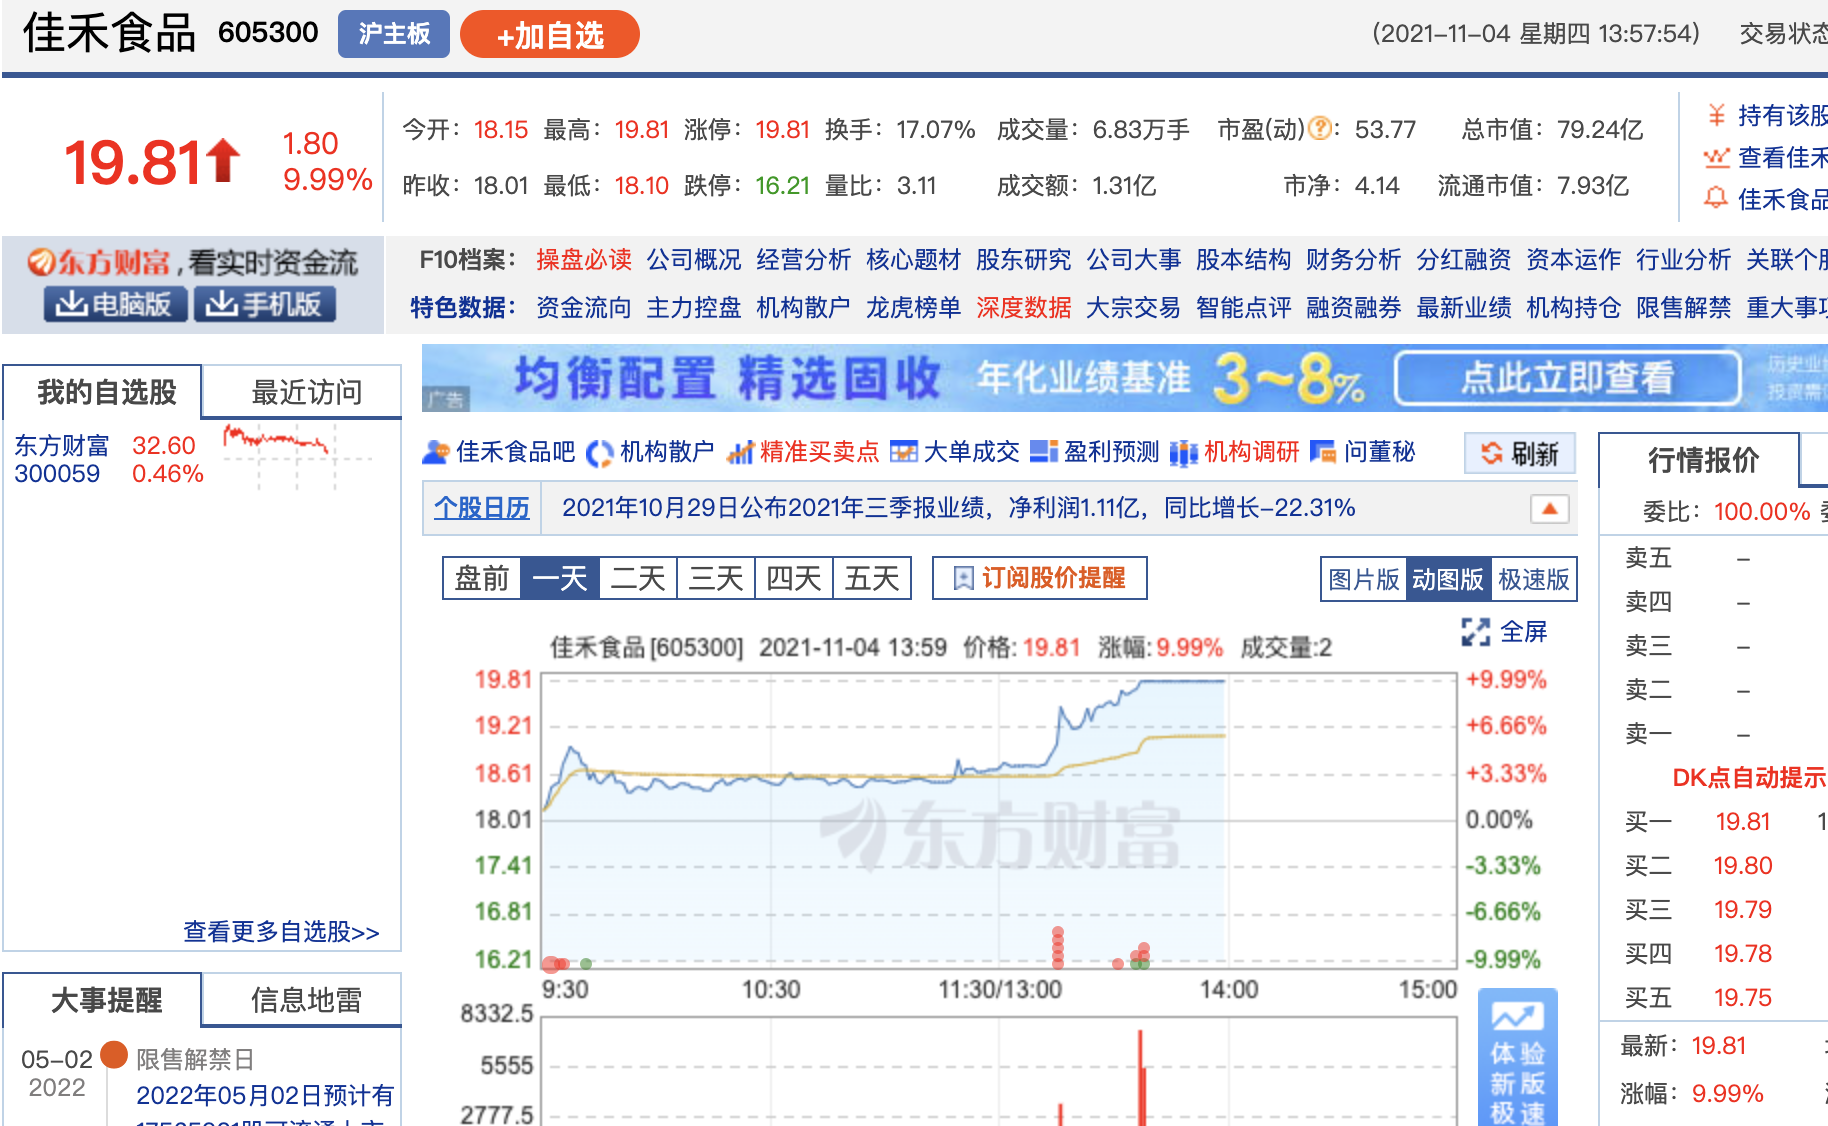1828x1126 pixels.
Task: Select the 五天 chart range
Action: pos(872,578)
